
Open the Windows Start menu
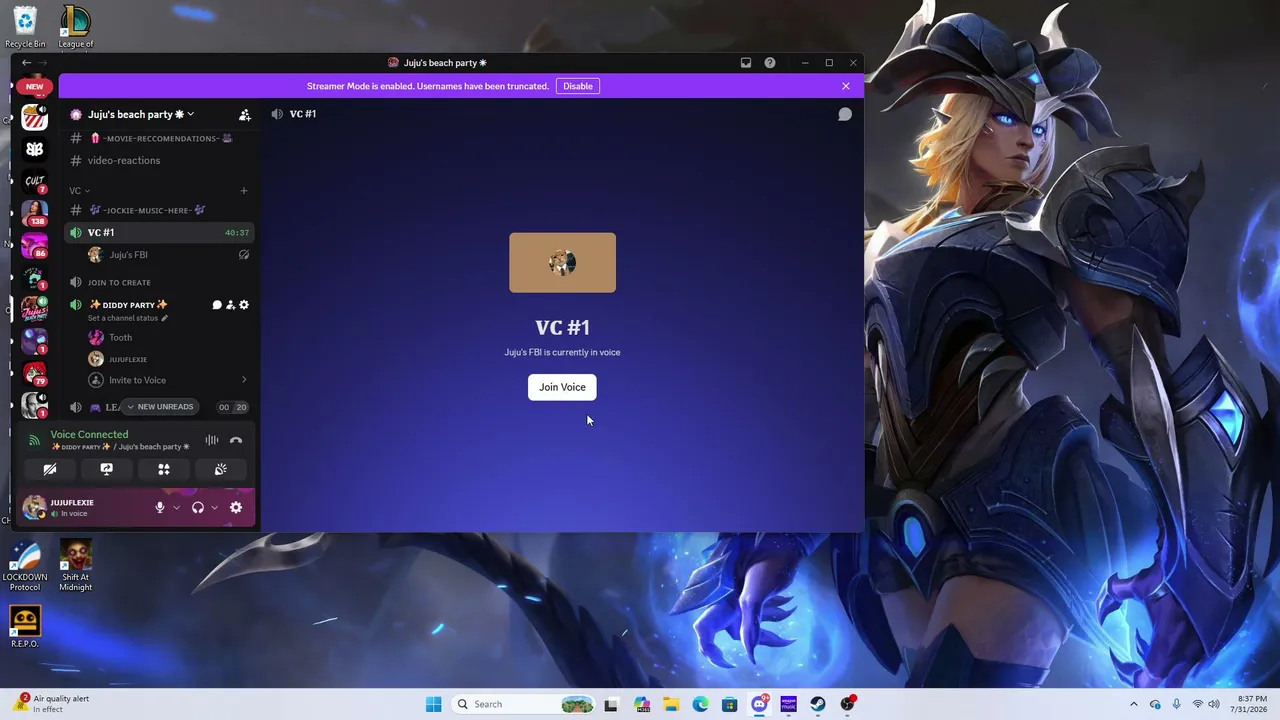point(433,704)
